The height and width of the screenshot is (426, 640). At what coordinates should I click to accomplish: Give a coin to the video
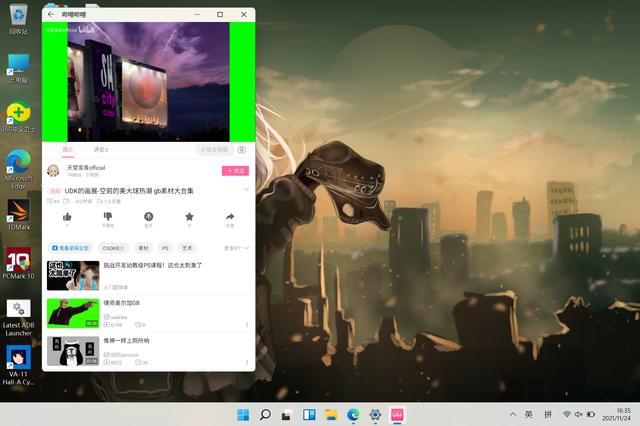tap(149, 217)
